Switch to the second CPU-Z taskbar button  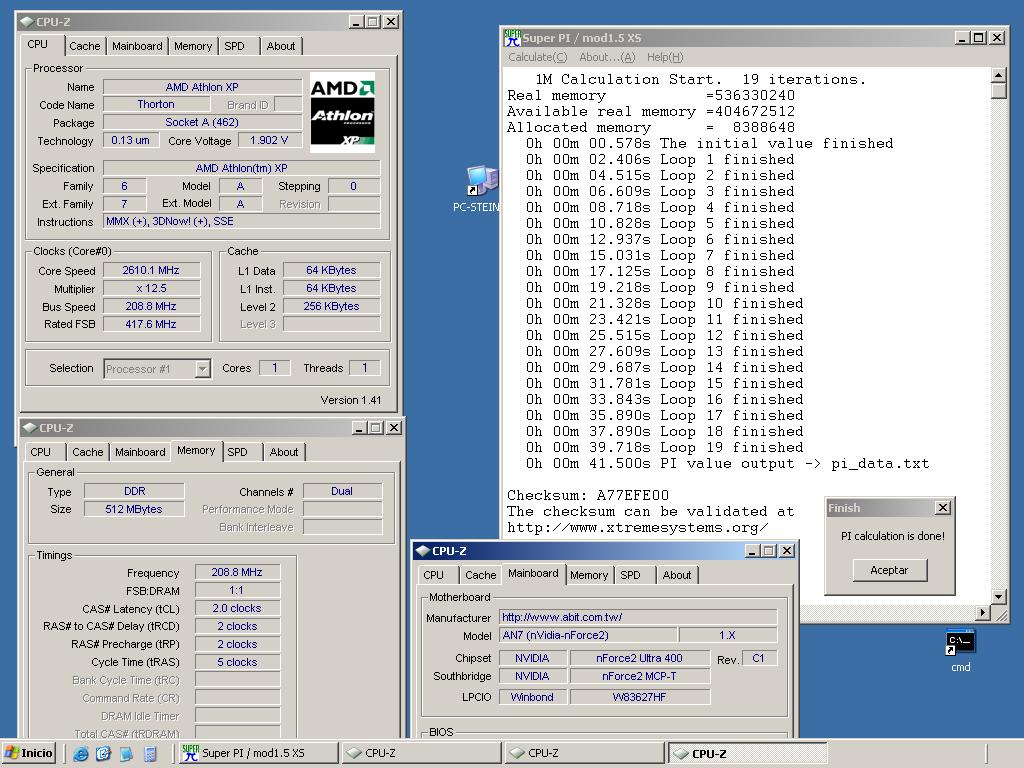click(x=584, y=753)
